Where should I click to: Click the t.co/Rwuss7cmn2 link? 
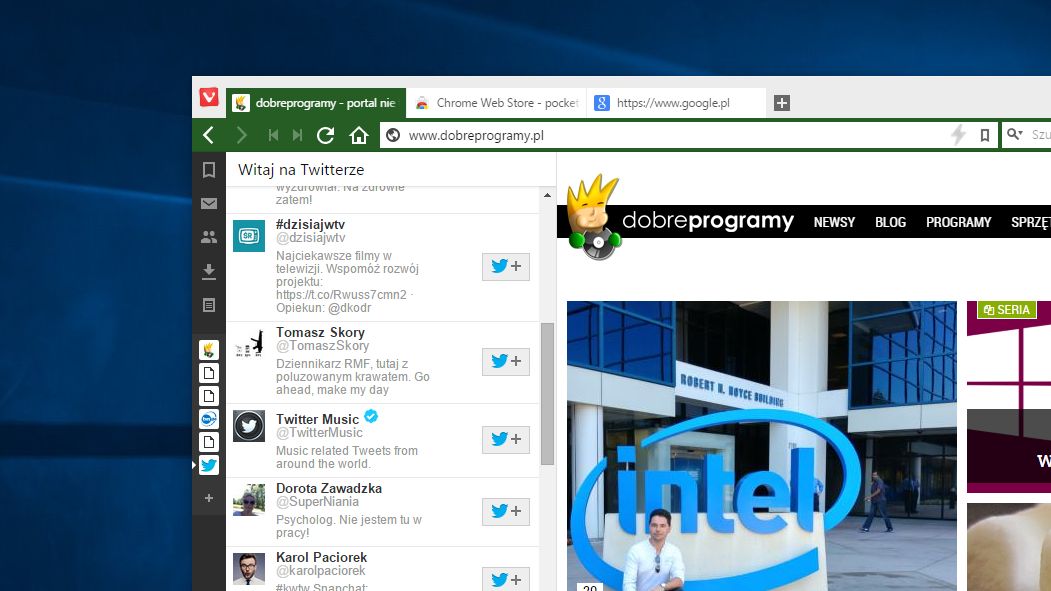pos(341,295)
